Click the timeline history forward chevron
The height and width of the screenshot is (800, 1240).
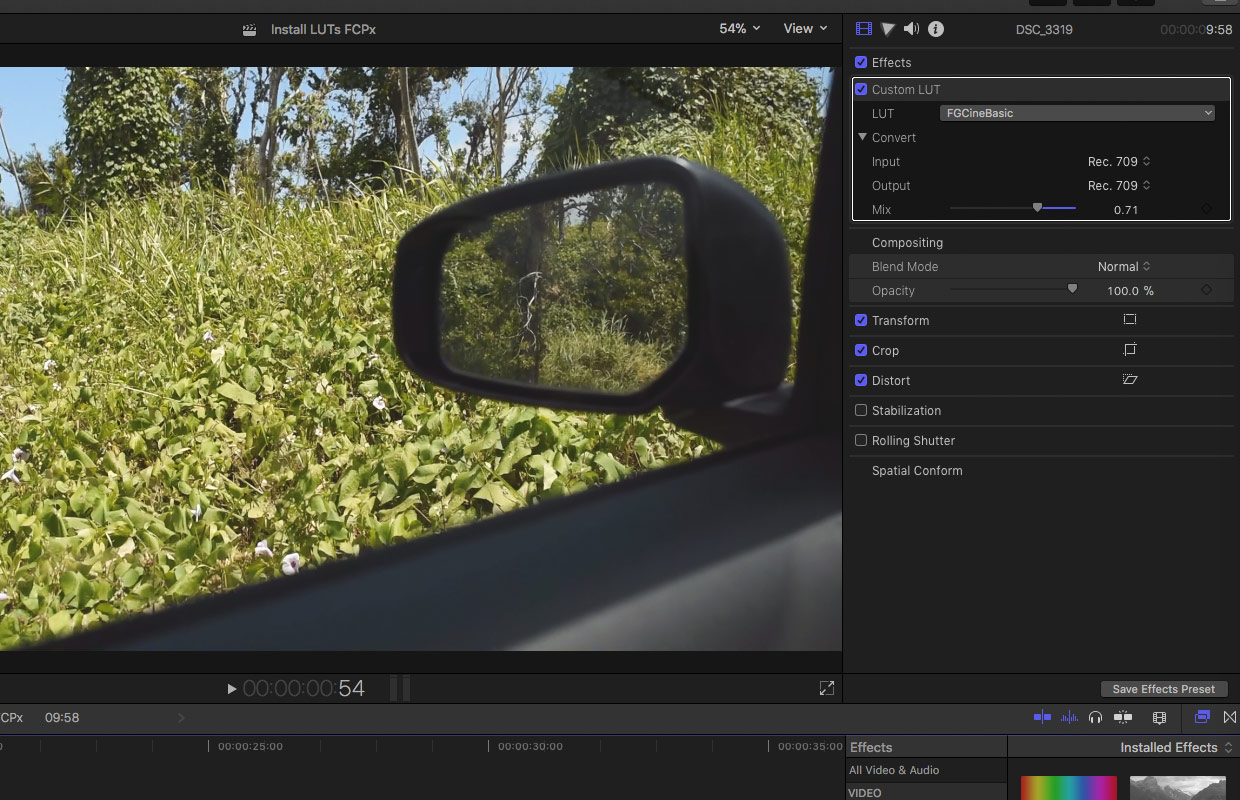(181, 717)
